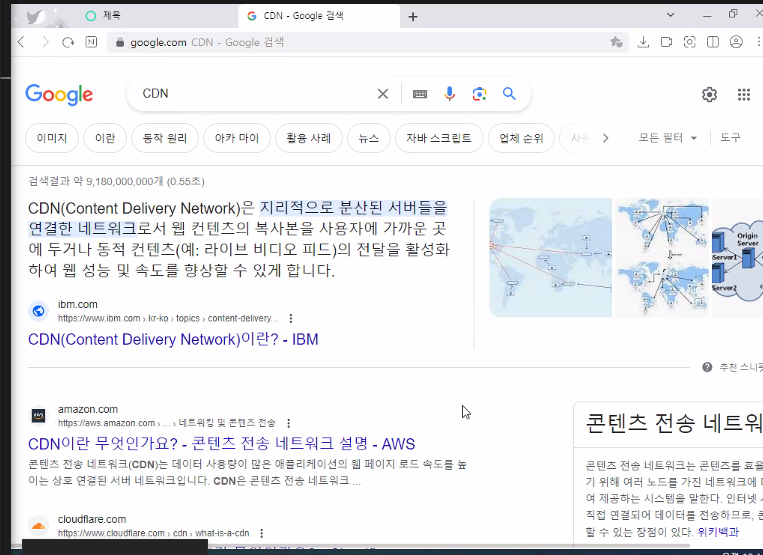The image size is (763, 555).
Task: Go back with the browser back arrow
Action: (21, 42)
